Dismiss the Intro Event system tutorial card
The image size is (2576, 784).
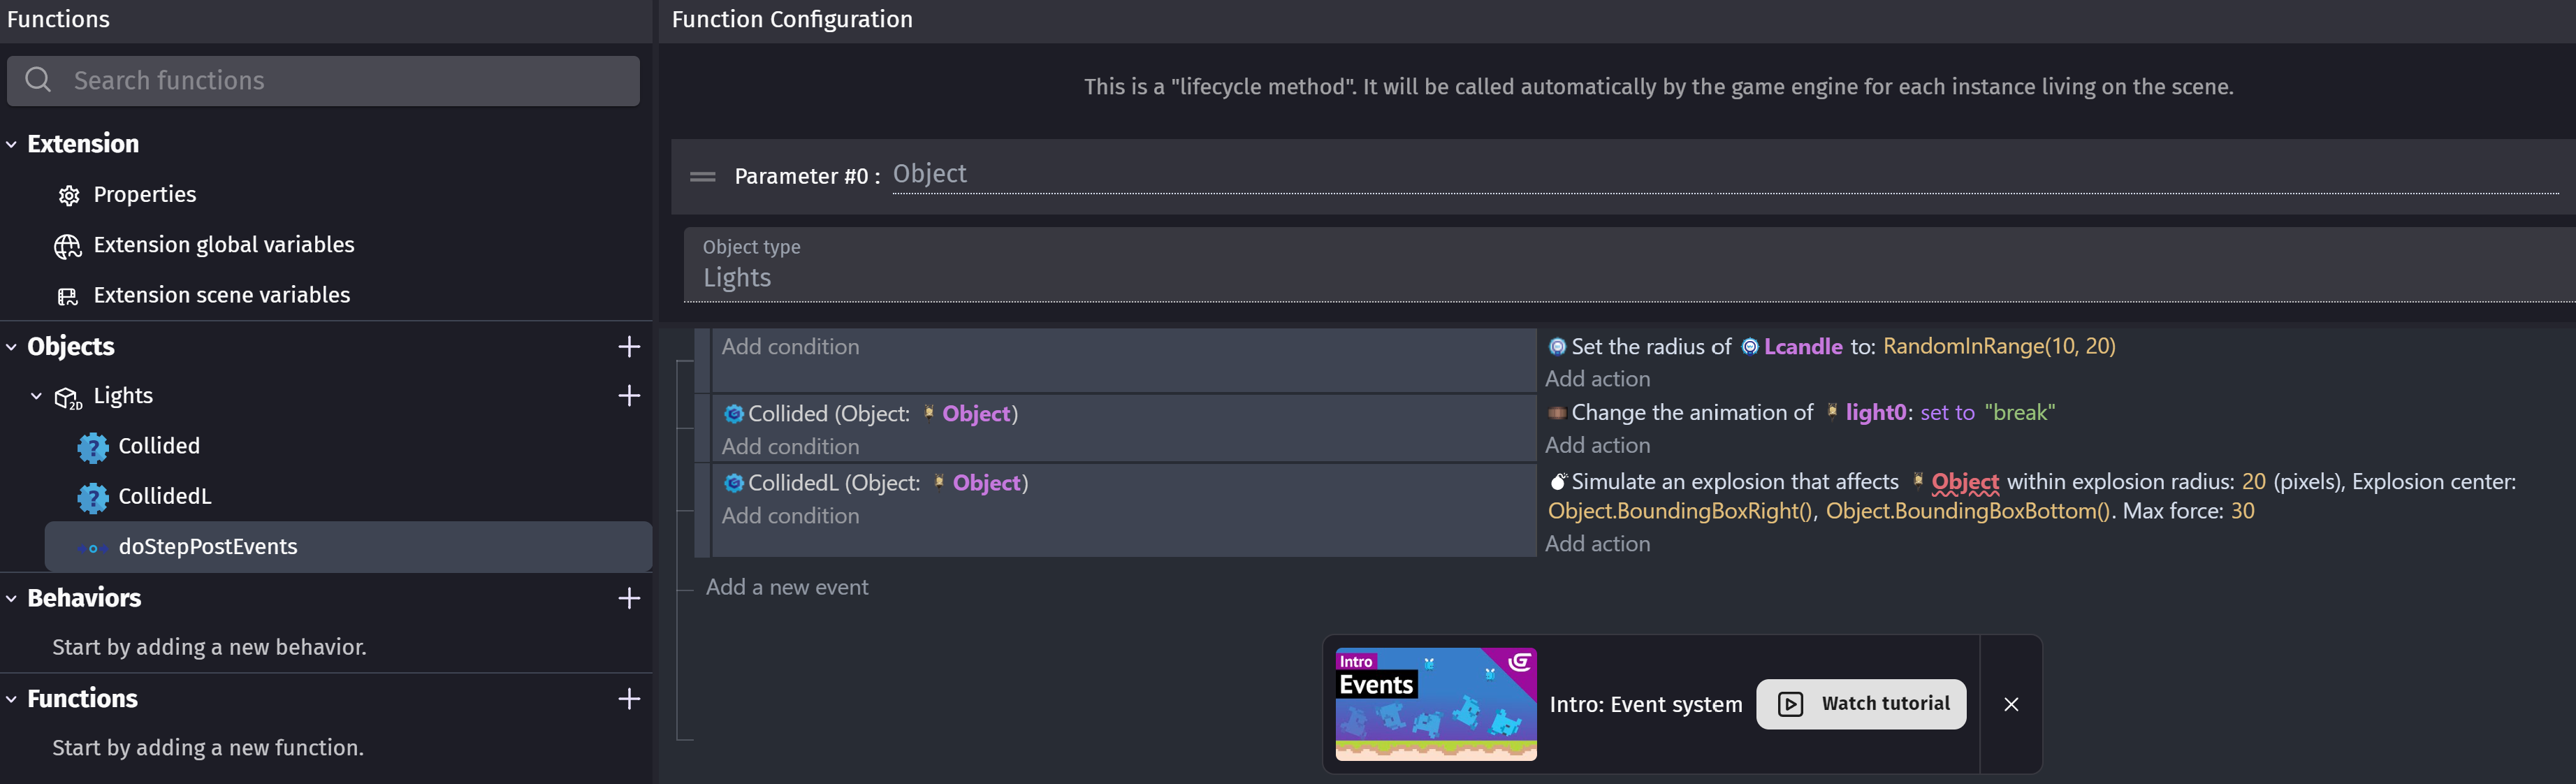(x=2011, y=704)
